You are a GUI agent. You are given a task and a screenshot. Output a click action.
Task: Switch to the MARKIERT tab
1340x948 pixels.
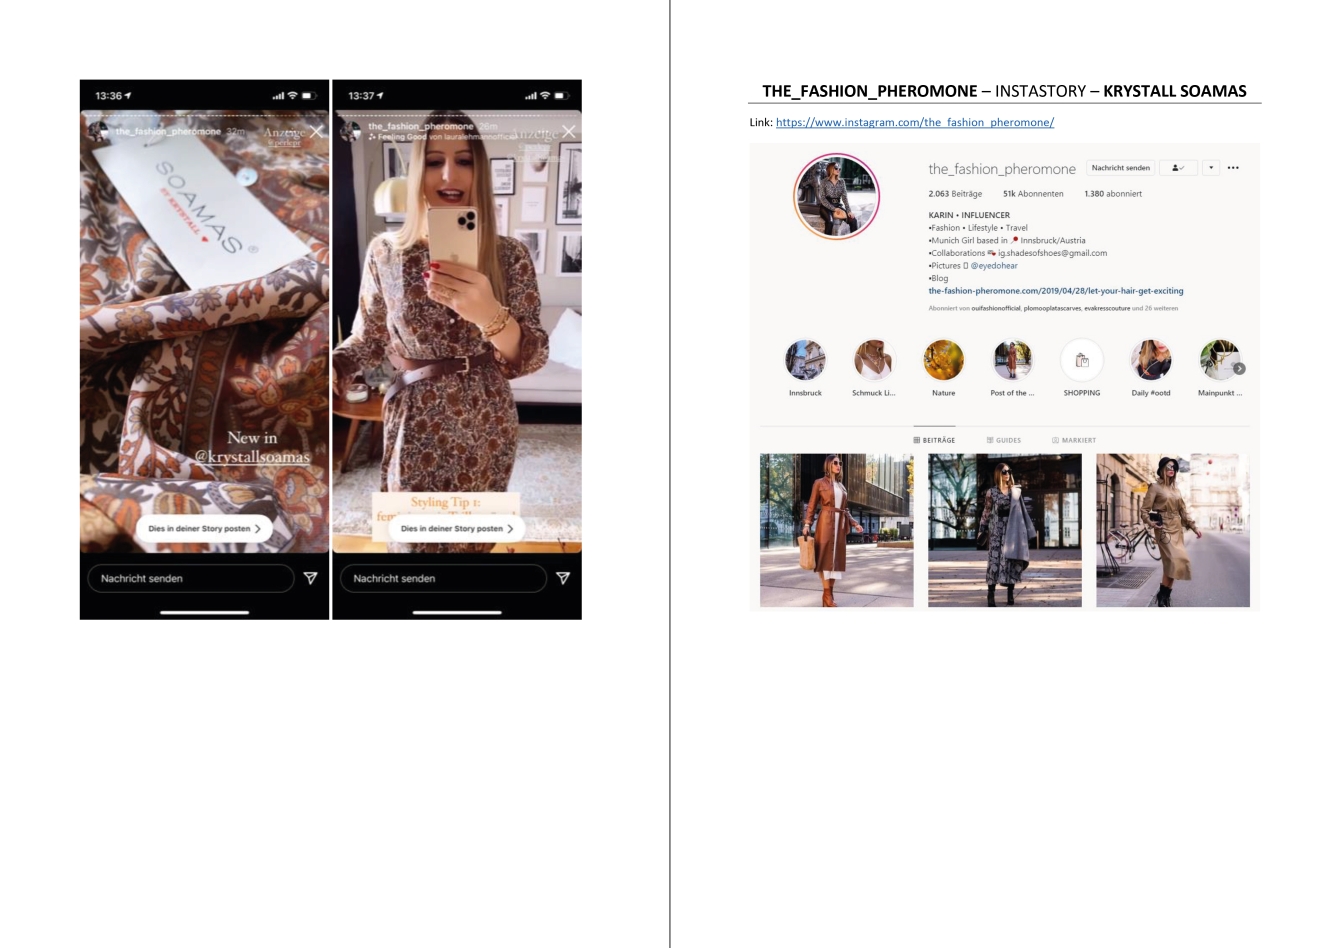[x=1074, y=440]
